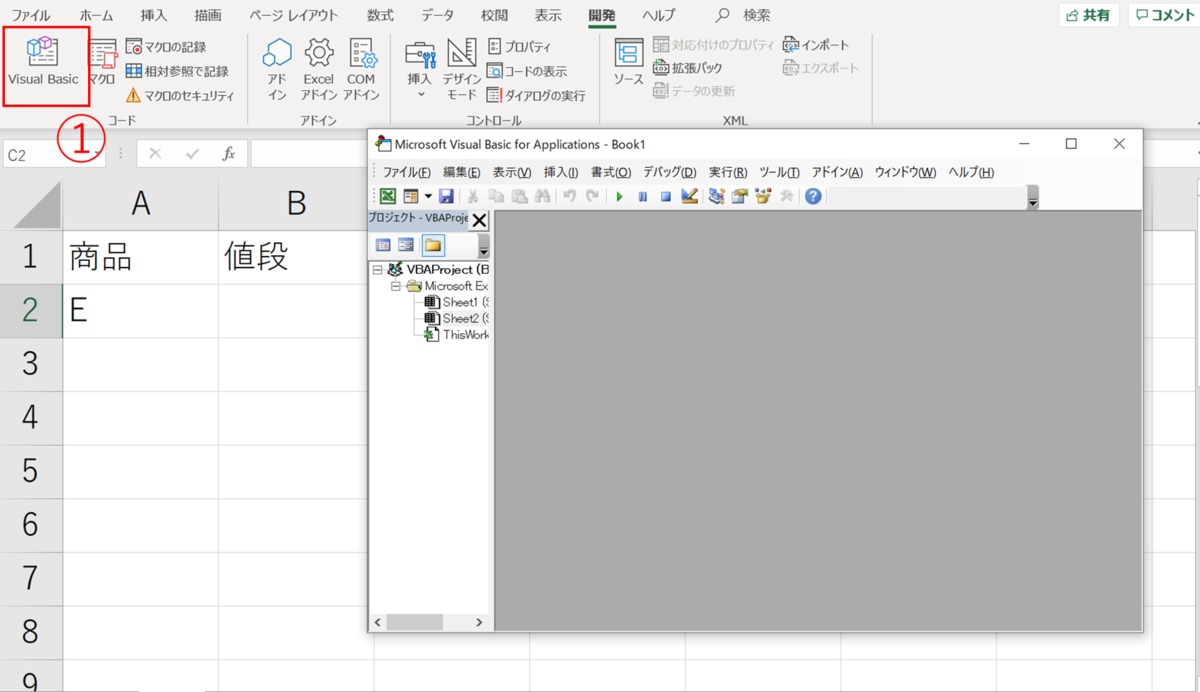The image size is (1200, 692).
Task: Start マクロの記録 (Record Macro)
Action: click(x=167, y=47)
